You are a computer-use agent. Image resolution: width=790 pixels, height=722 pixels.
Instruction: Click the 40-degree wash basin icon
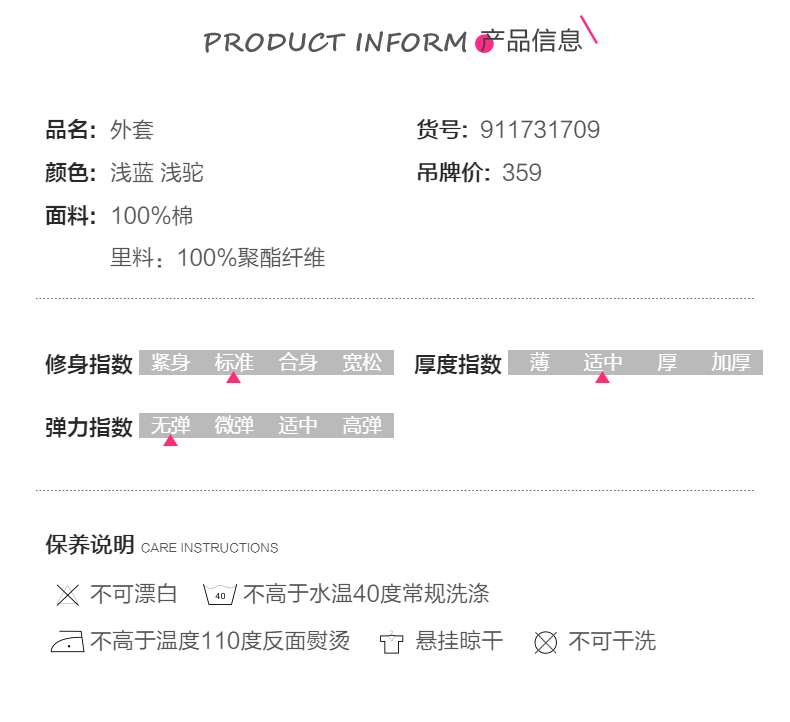coord(220,595)
